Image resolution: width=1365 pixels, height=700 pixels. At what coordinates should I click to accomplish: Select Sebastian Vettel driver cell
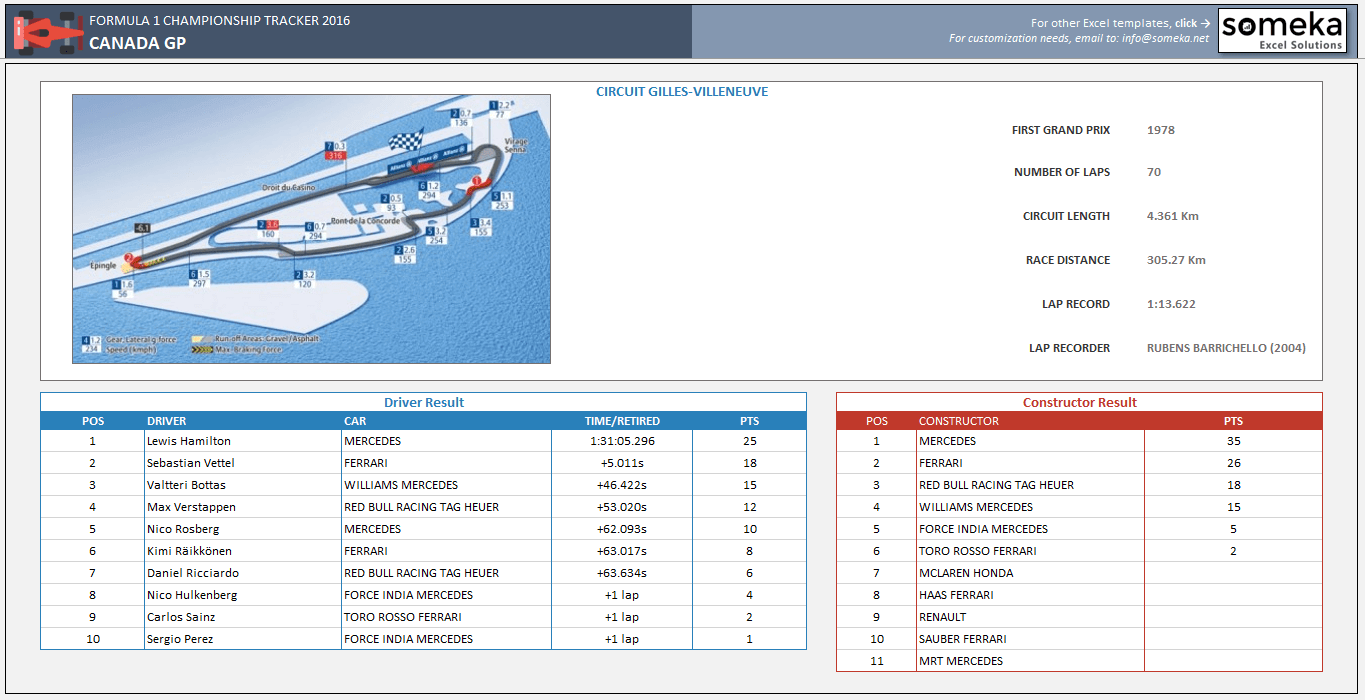click(243, 463)
